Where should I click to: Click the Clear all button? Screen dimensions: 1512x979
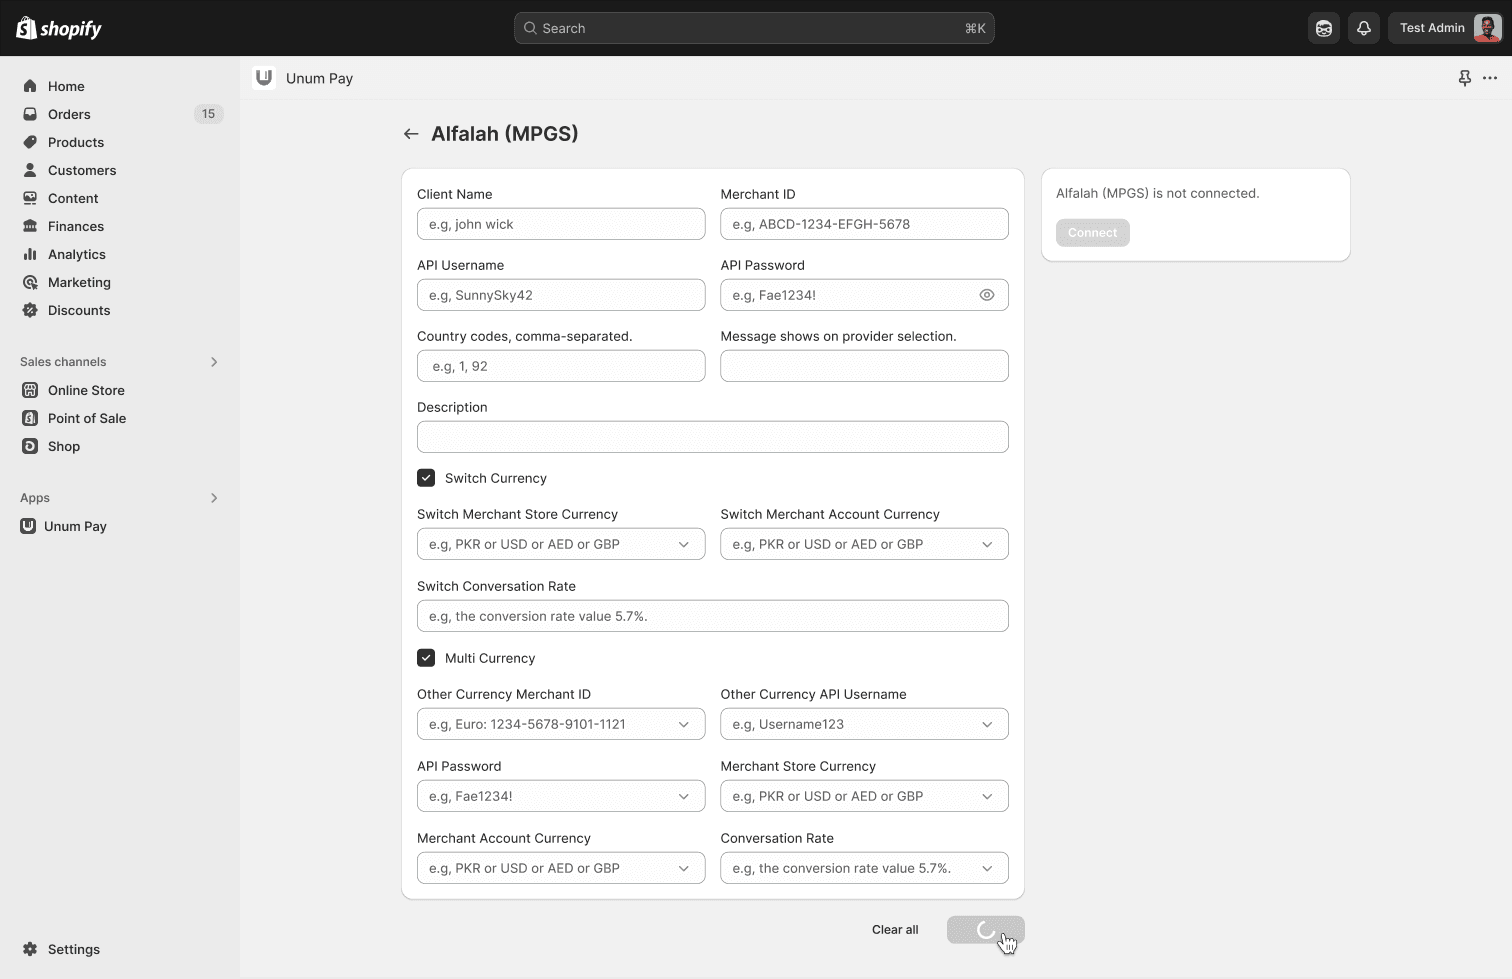[x=894, y=930]
